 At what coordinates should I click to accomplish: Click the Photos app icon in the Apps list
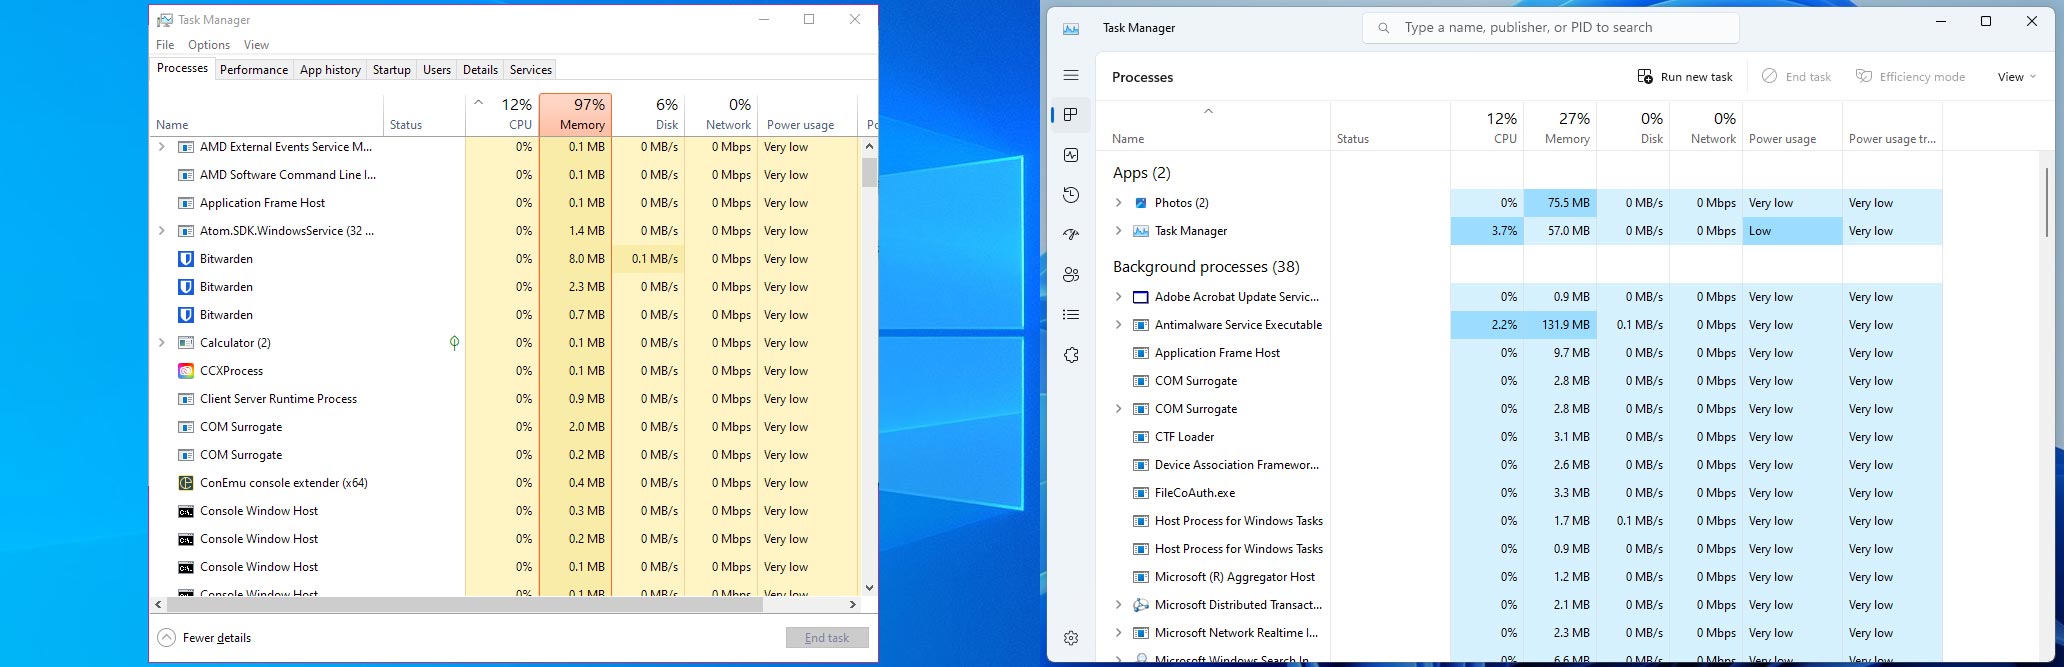click(1141, 203)
